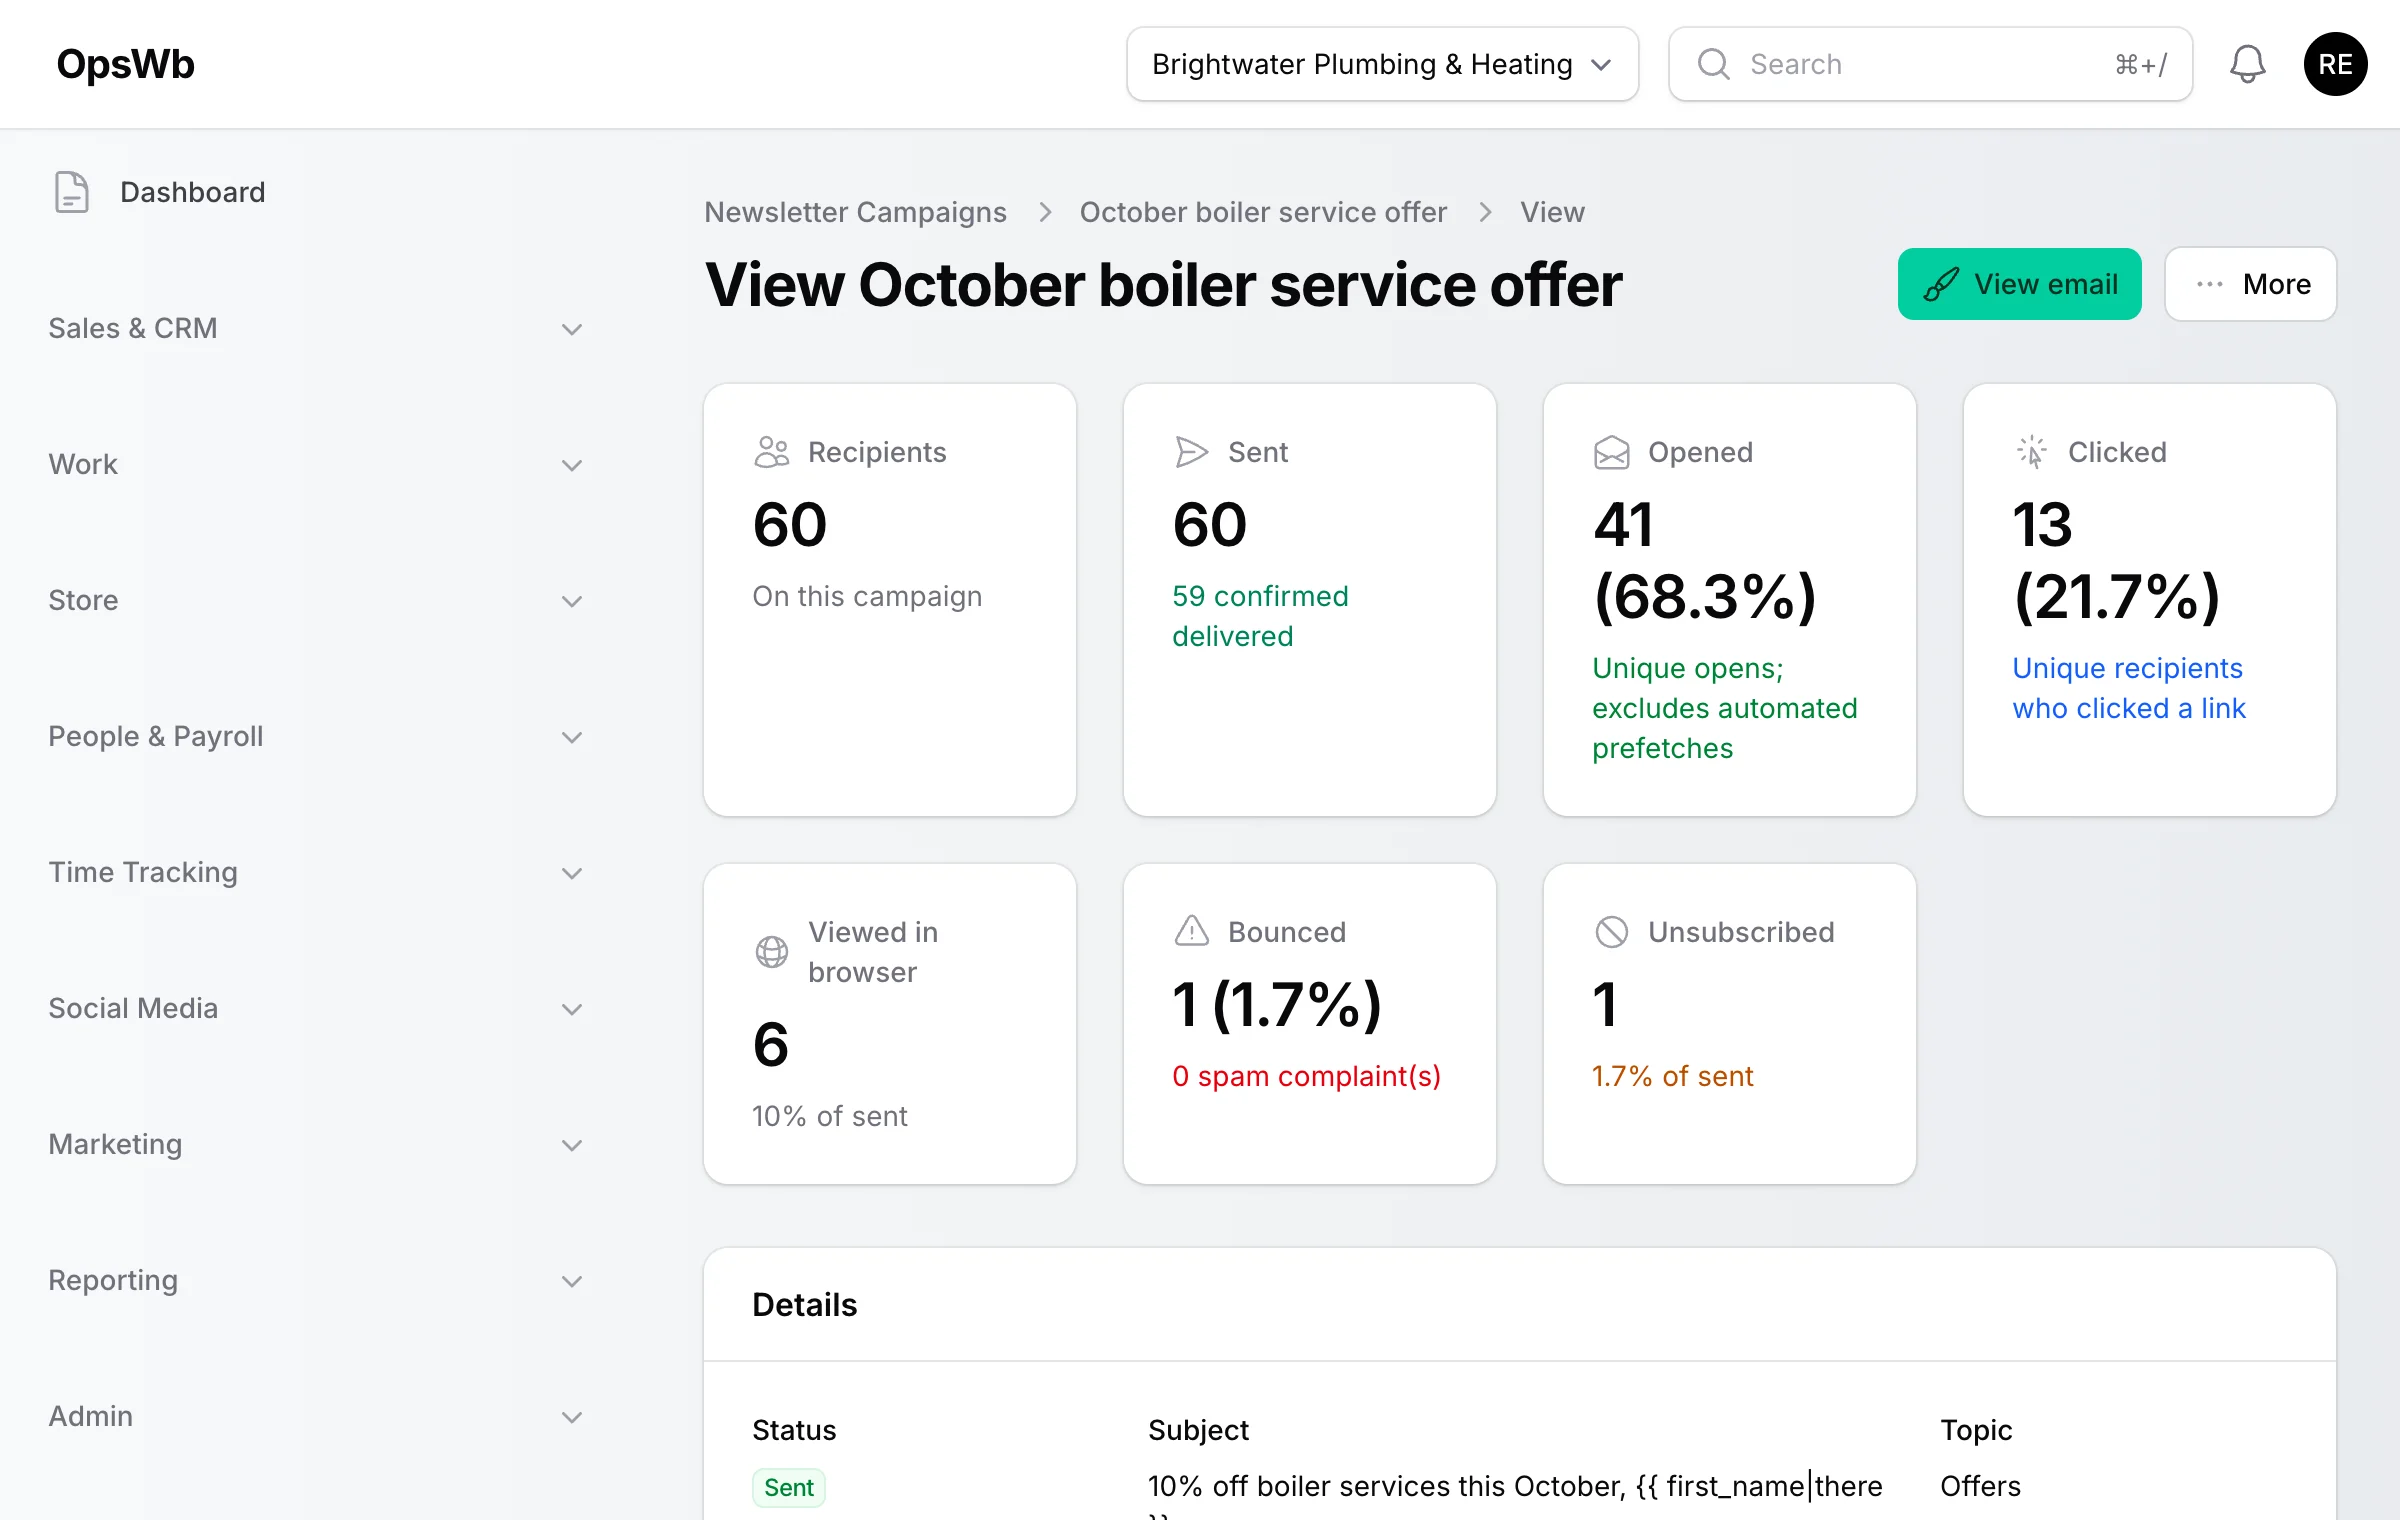Screen dimensions: 2400x1520
Task: Click the magnifier icon in search
Action: click(x=1713, y=64)
